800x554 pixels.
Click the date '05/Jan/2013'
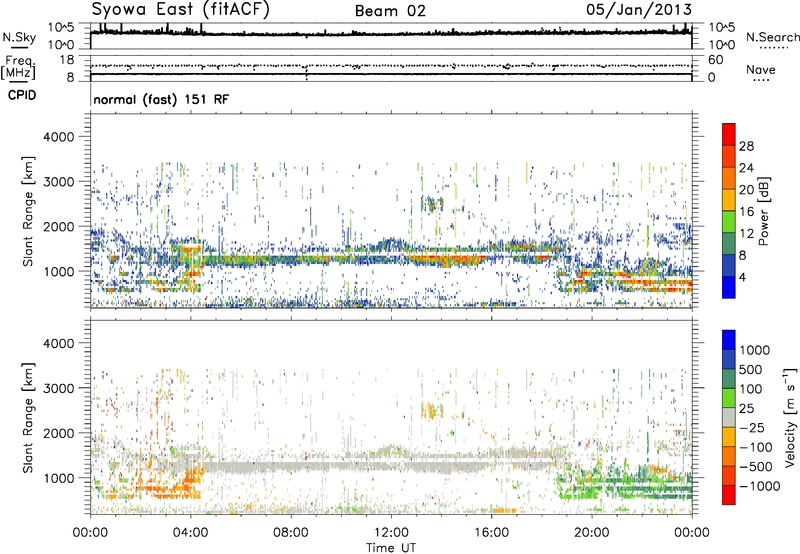(x=639, y=9)
